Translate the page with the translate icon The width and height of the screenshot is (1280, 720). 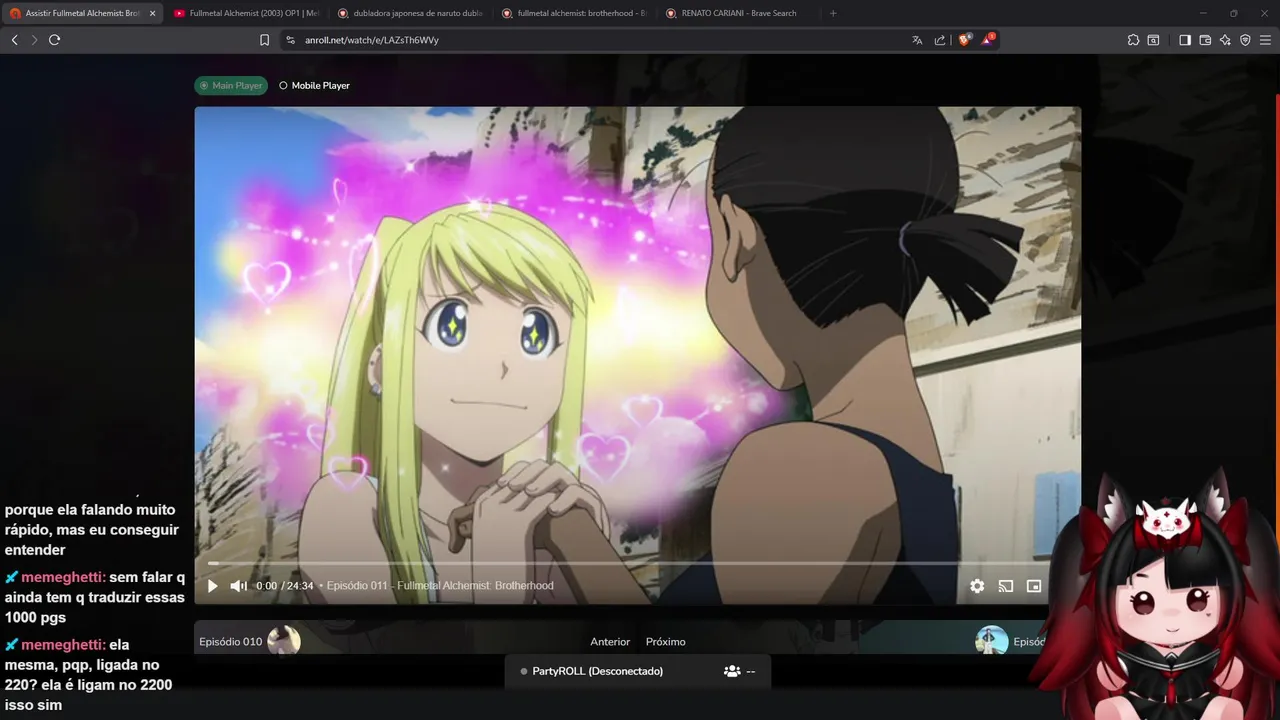coord(917,40)
